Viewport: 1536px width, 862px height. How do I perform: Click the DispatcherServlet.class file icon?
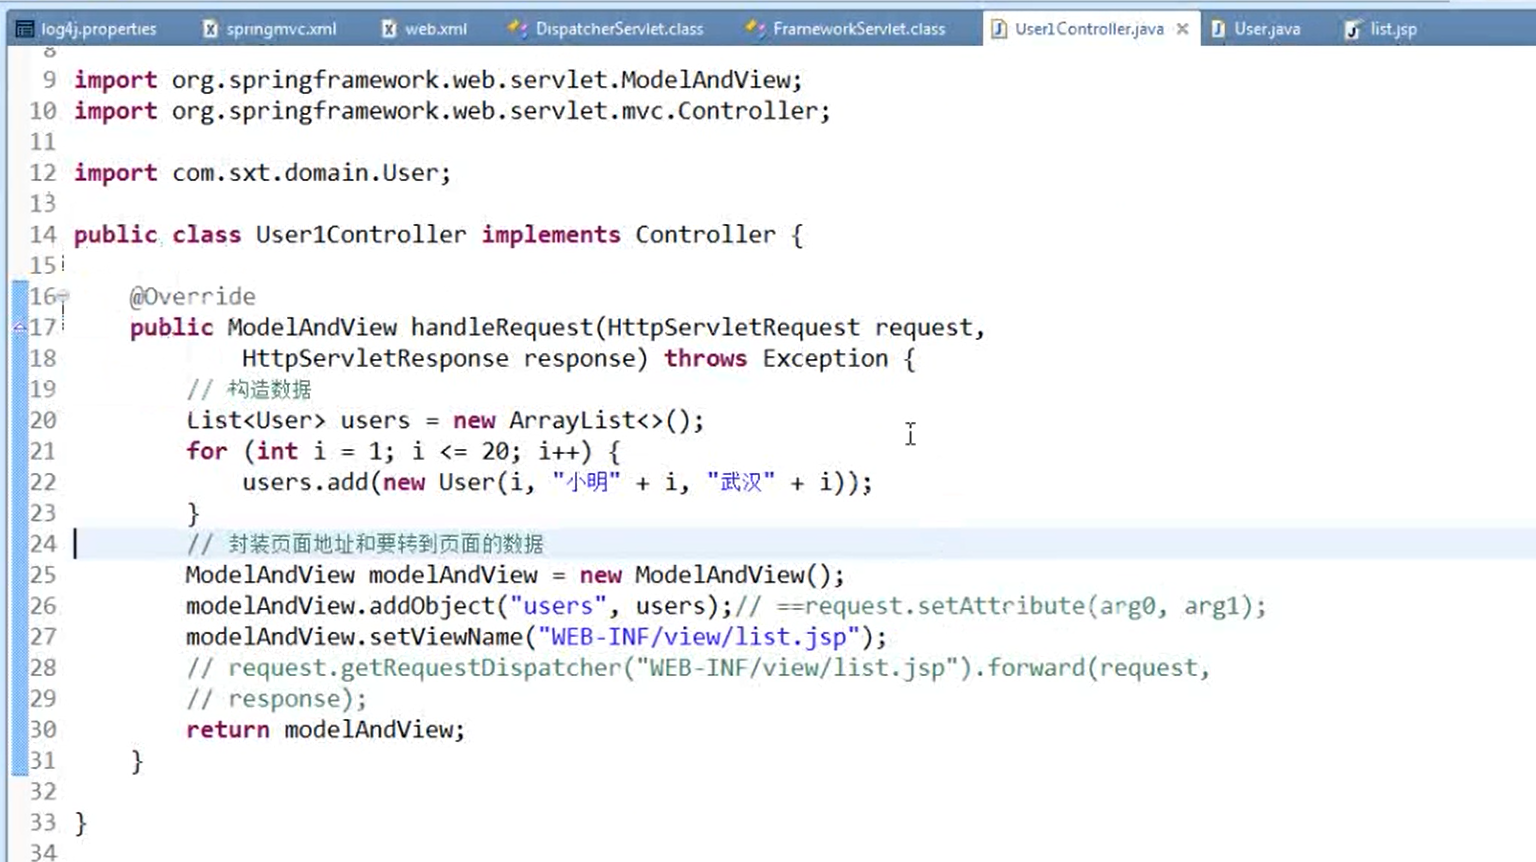coord(517,29)
